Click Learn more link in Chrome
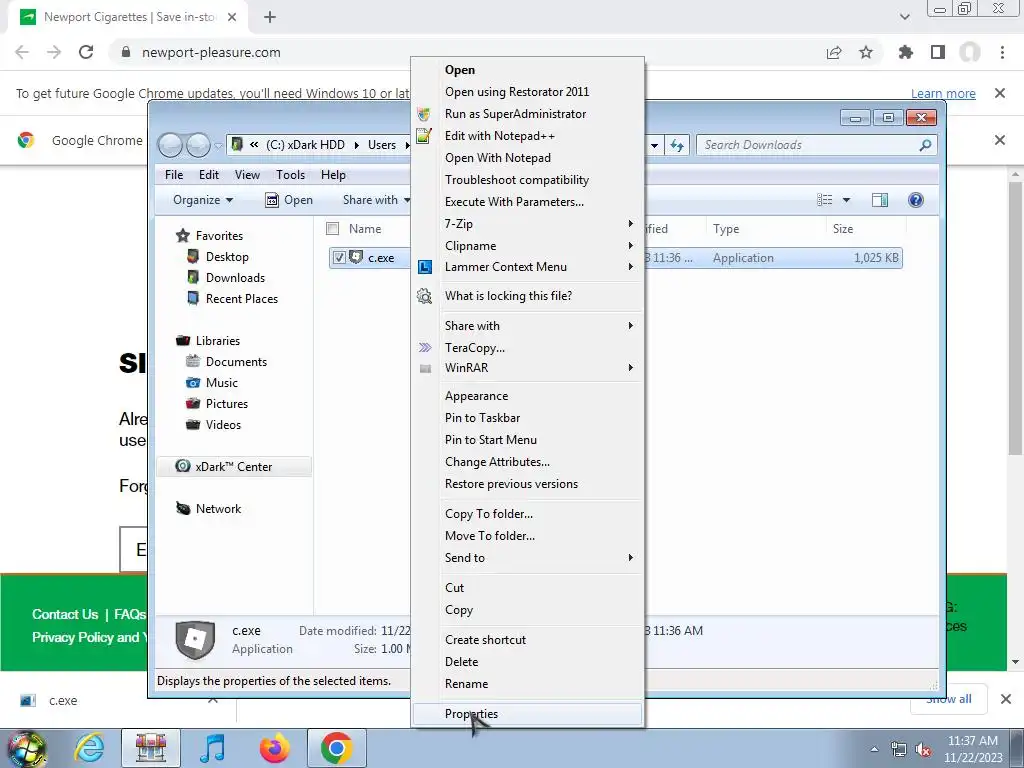Screen dimensions: 1024x768 (x=943, y=93)
